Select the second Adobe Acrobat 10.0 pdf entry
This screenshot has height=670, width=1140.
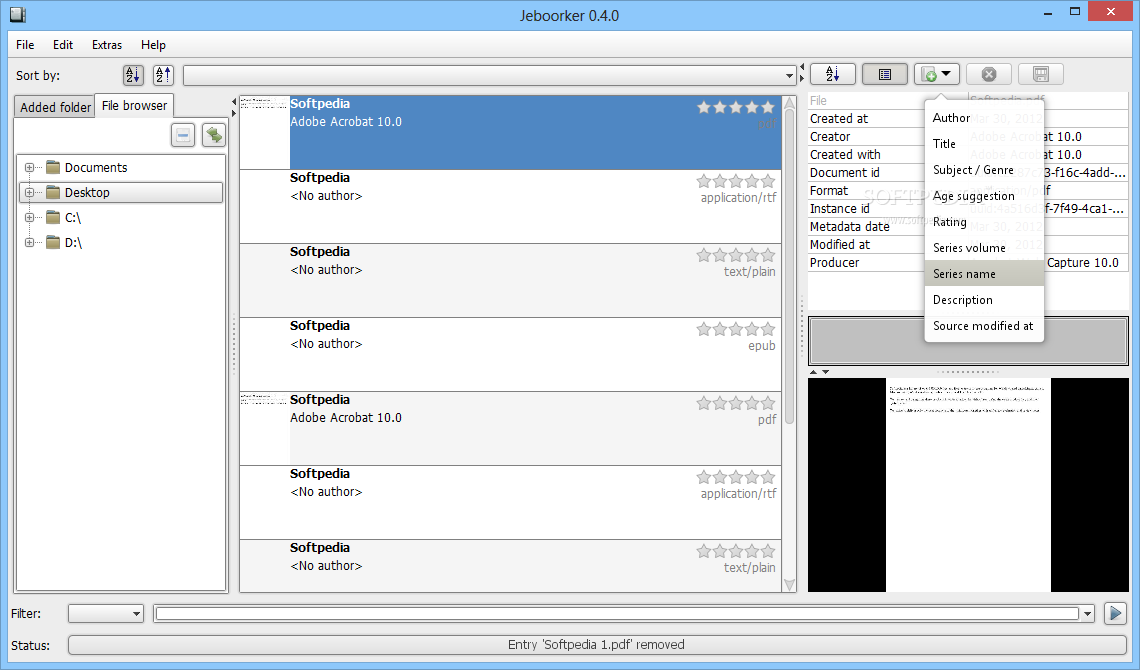pyautogui.click(x=510, y=429)
